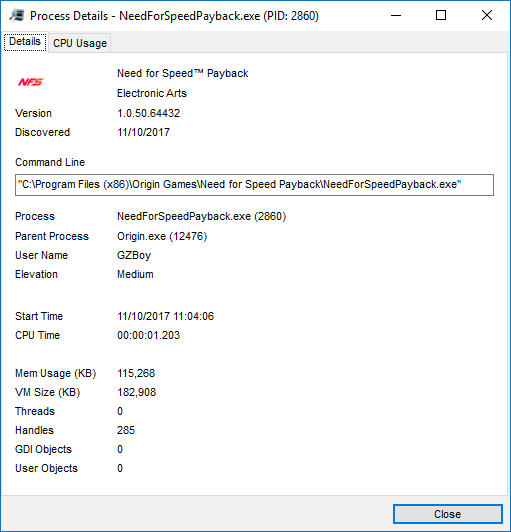Click the 'Parent Process' label
Screen dimensions: 511x532
(52, 236)
